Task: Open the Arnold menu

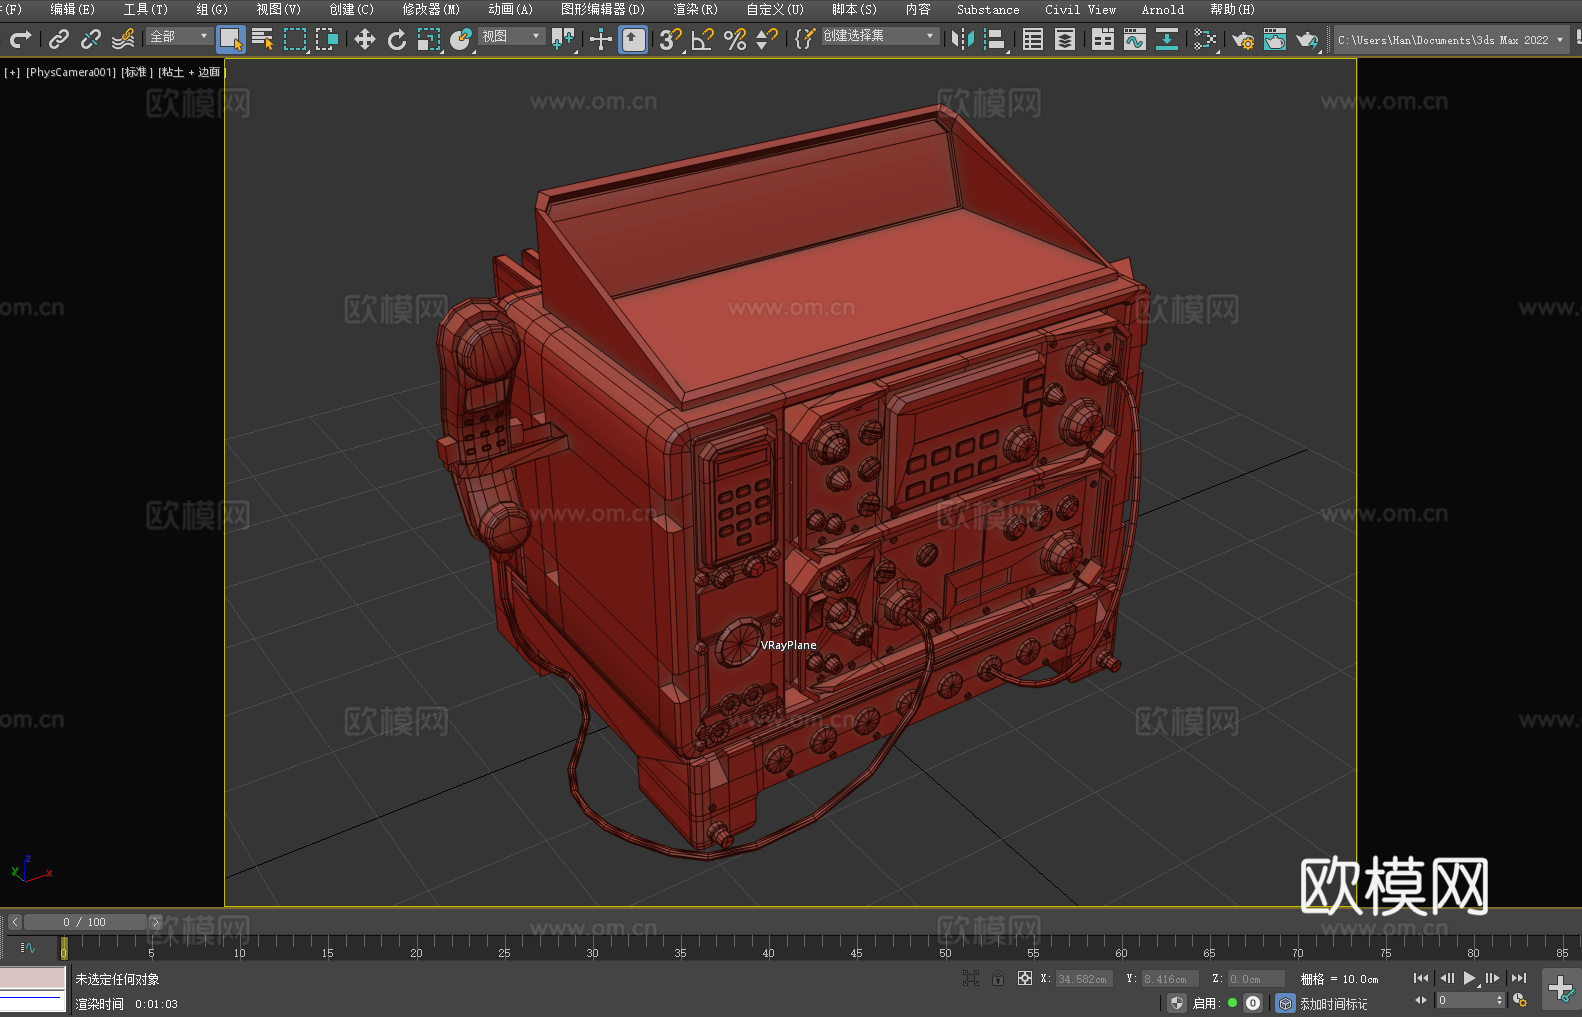Action: 1162,9
